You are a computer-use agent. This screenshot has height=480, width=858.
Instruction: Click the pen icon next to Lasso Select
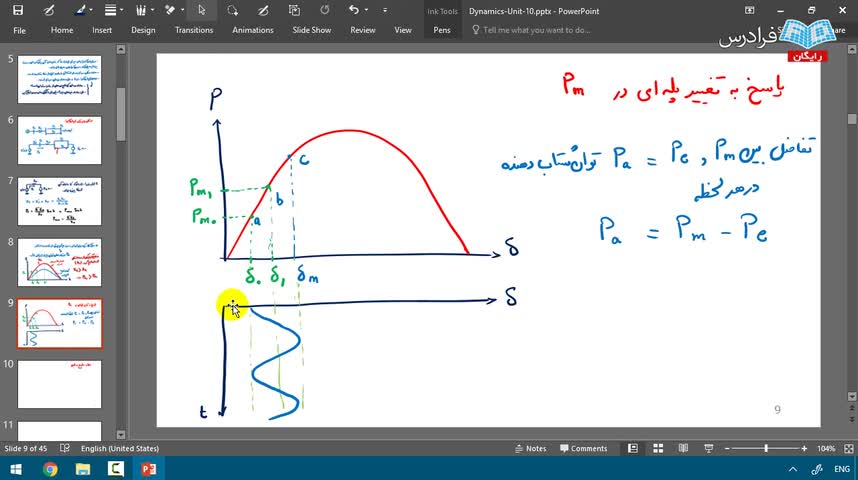tap(263, 10)
